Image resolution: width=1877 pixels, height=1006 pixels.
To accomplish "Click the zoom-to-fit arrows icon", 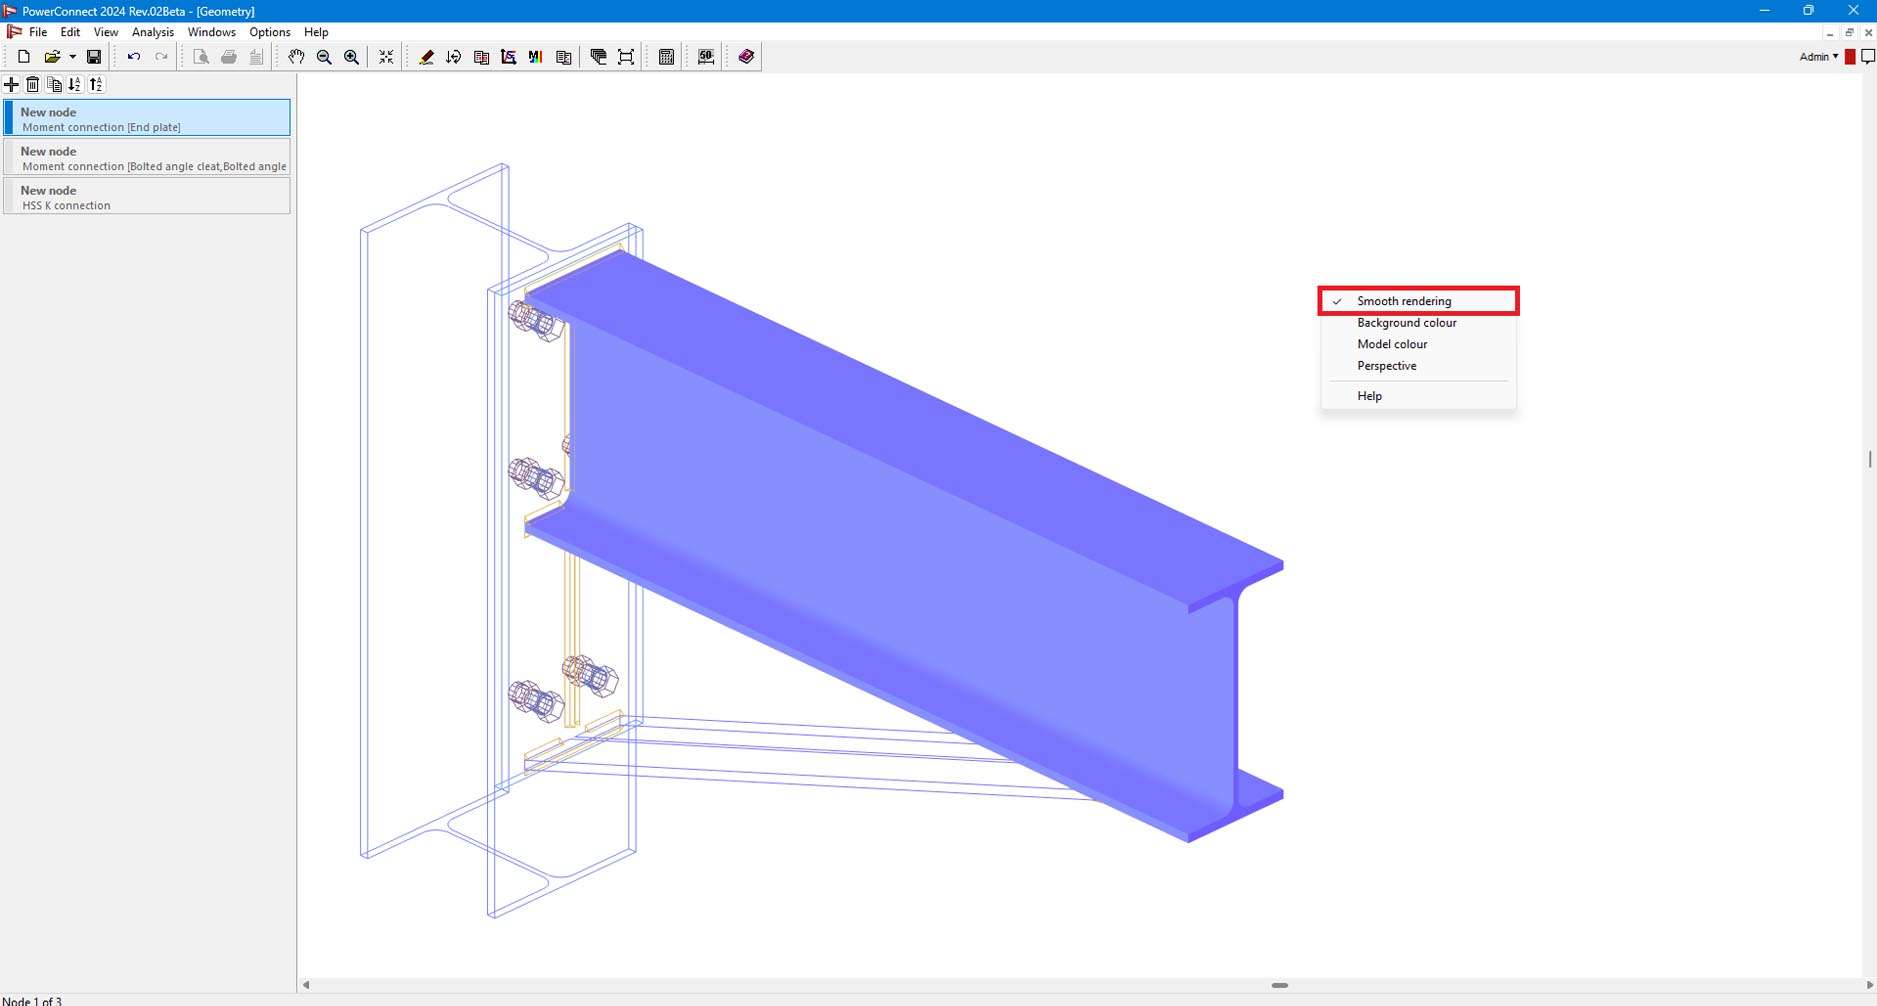I will pyautogui.click(x=385, y=57).
